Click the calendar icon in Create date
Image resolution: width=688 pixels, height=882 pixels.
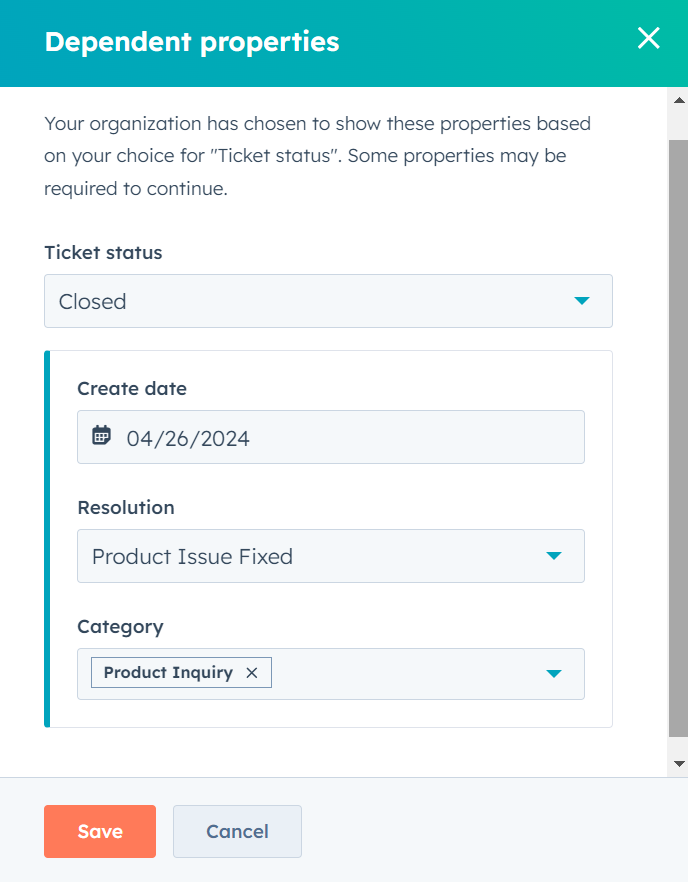coord(101,436)
